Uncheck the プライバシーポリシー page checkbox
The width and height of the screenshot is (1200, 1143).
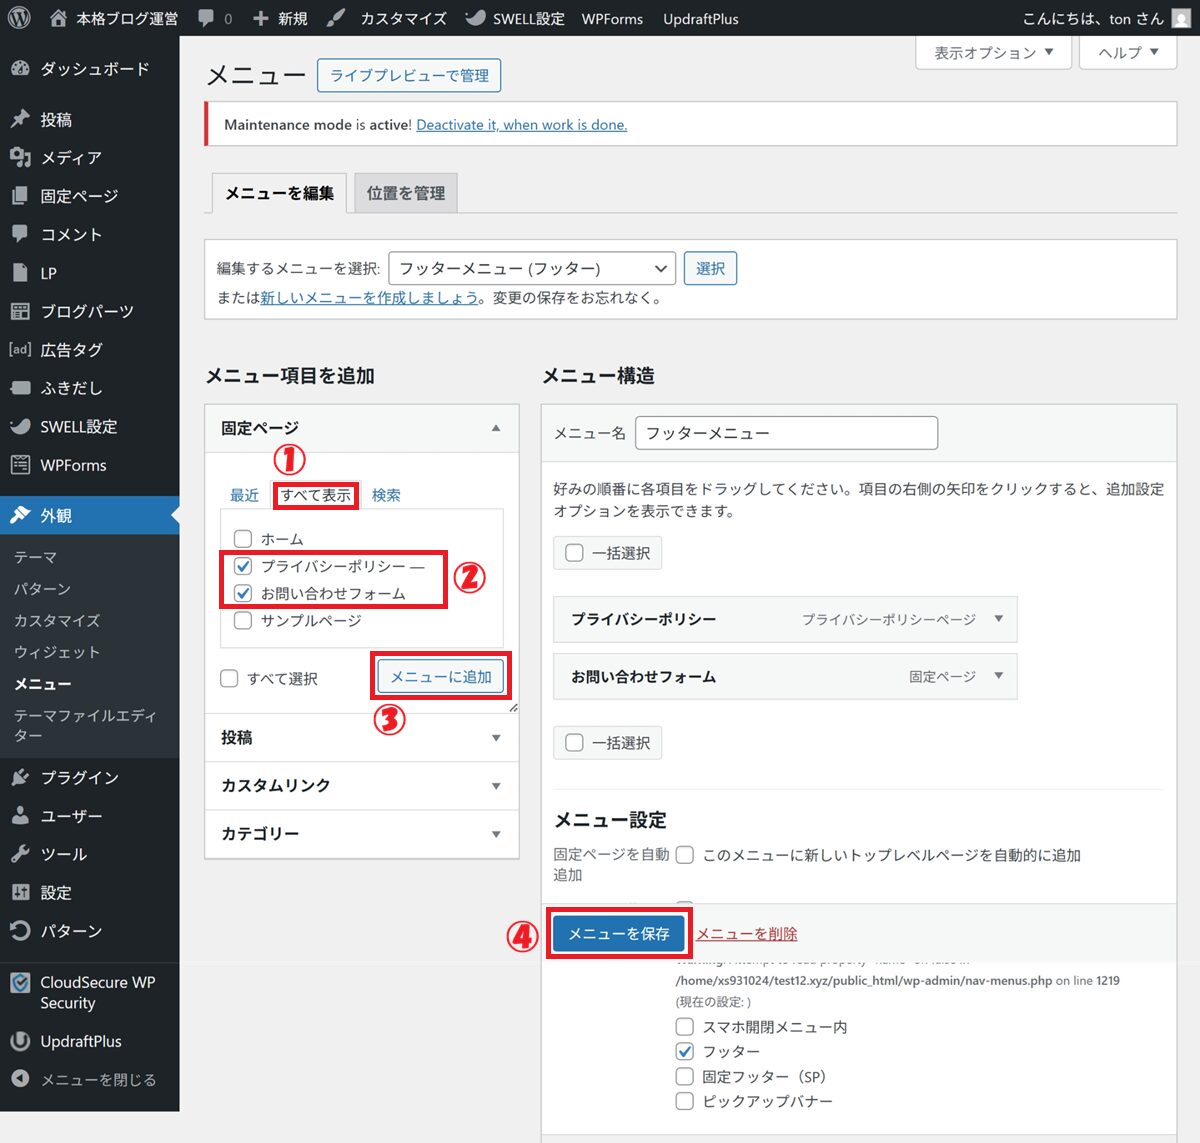click(243, 566)
